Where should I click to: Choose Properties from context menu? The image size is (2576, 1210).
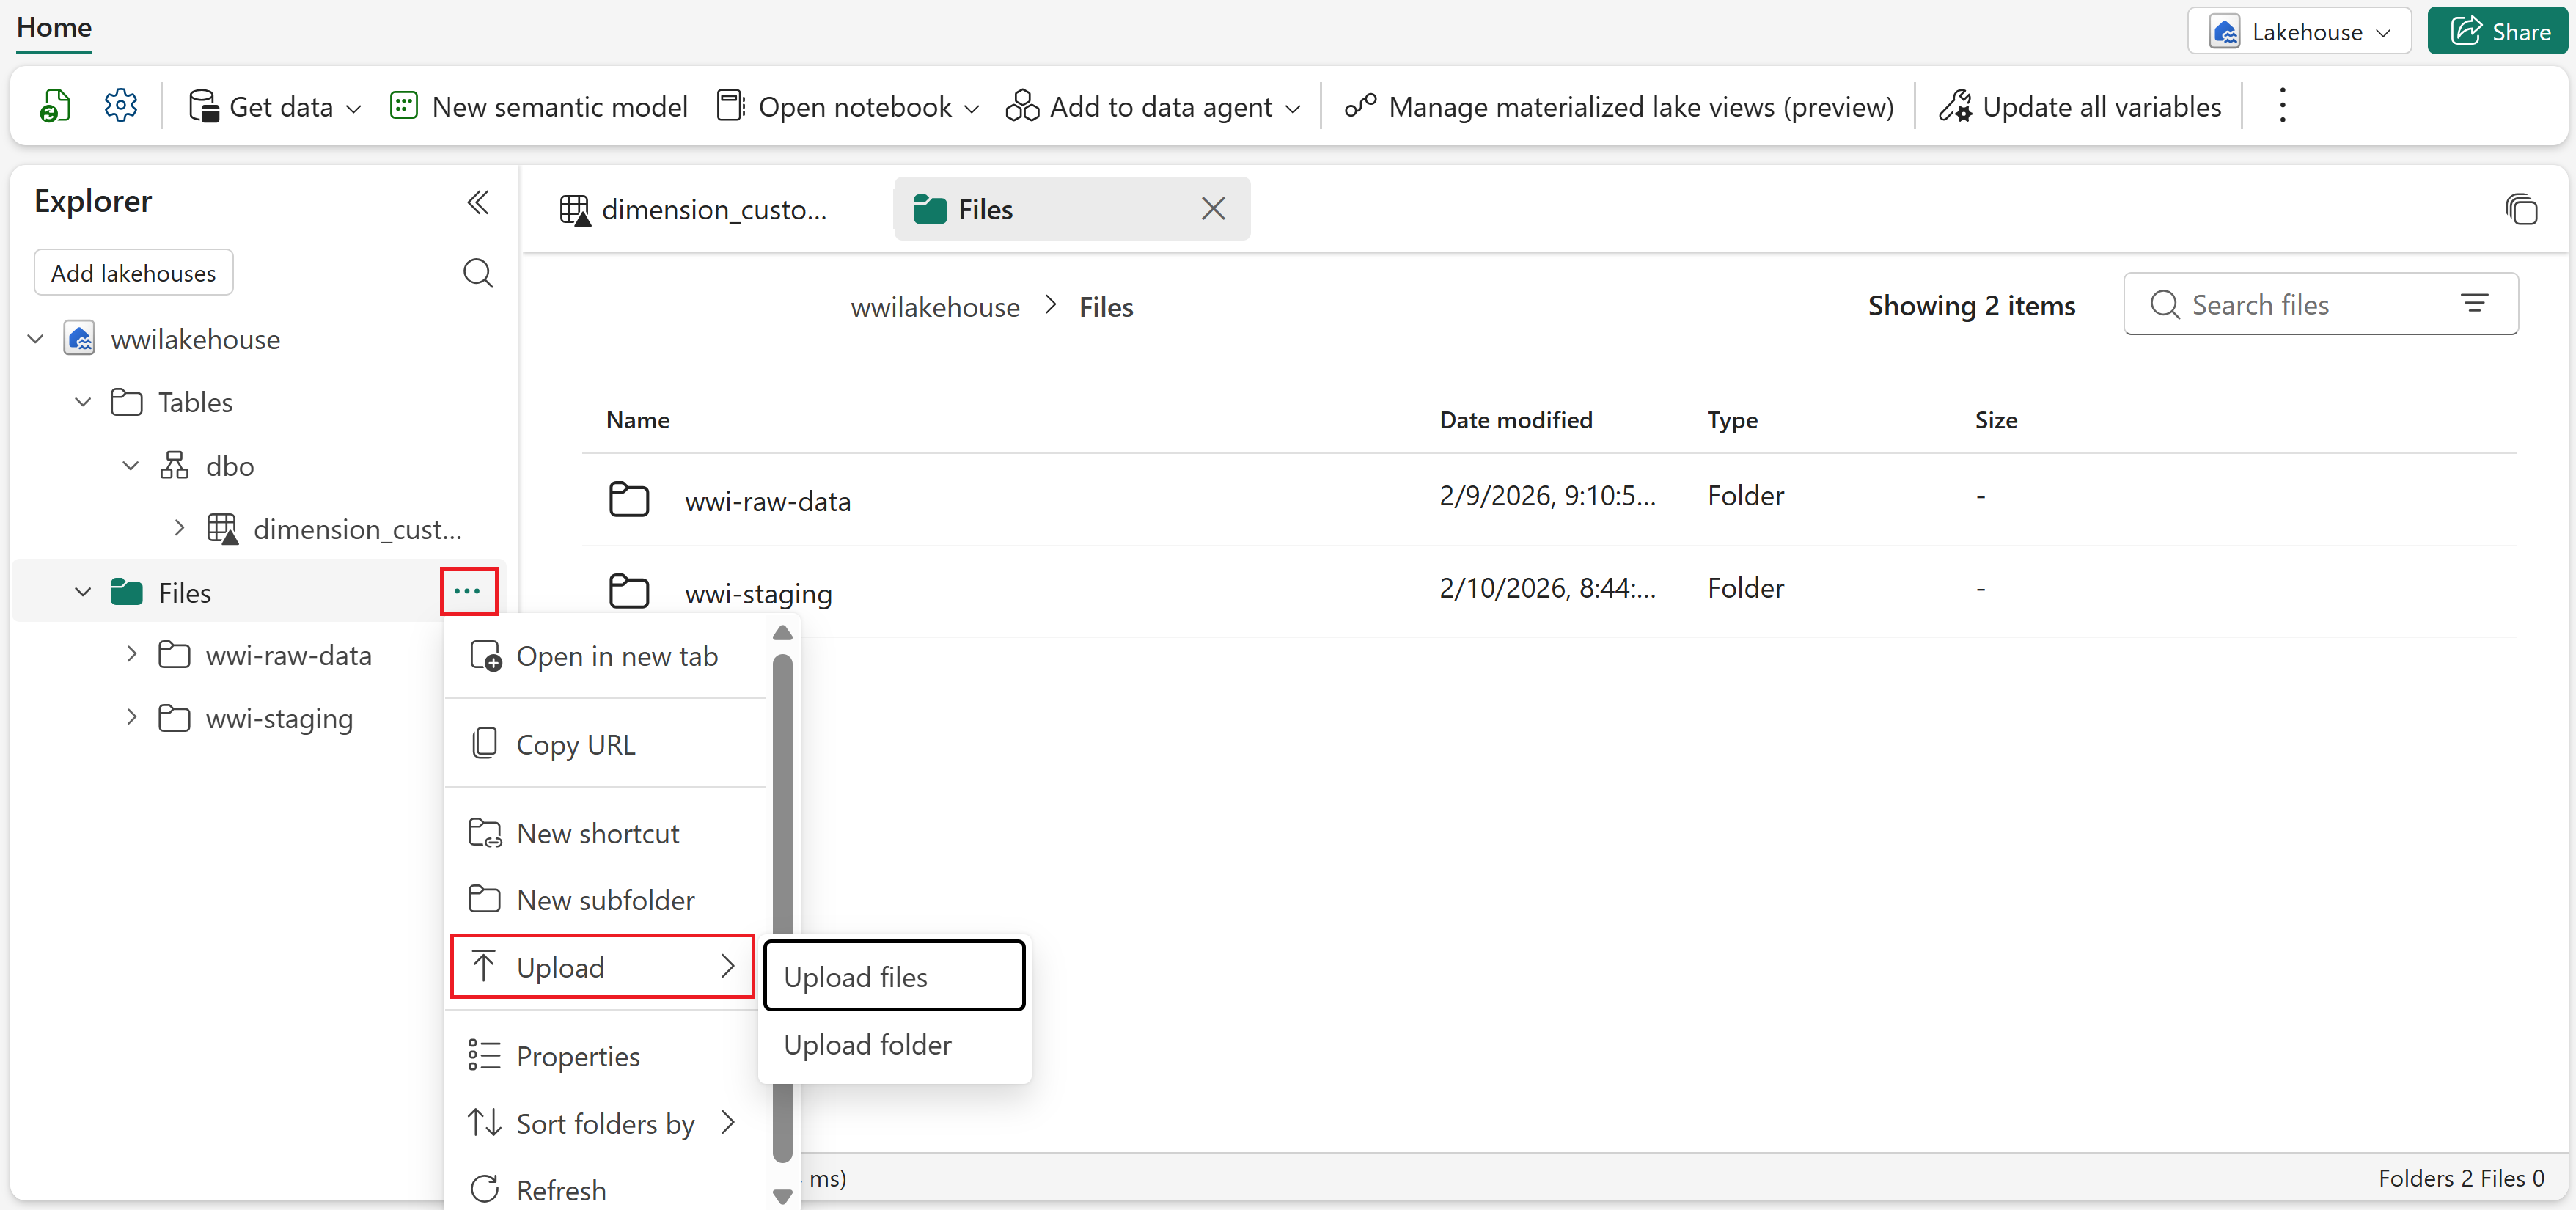[605, 1056]
